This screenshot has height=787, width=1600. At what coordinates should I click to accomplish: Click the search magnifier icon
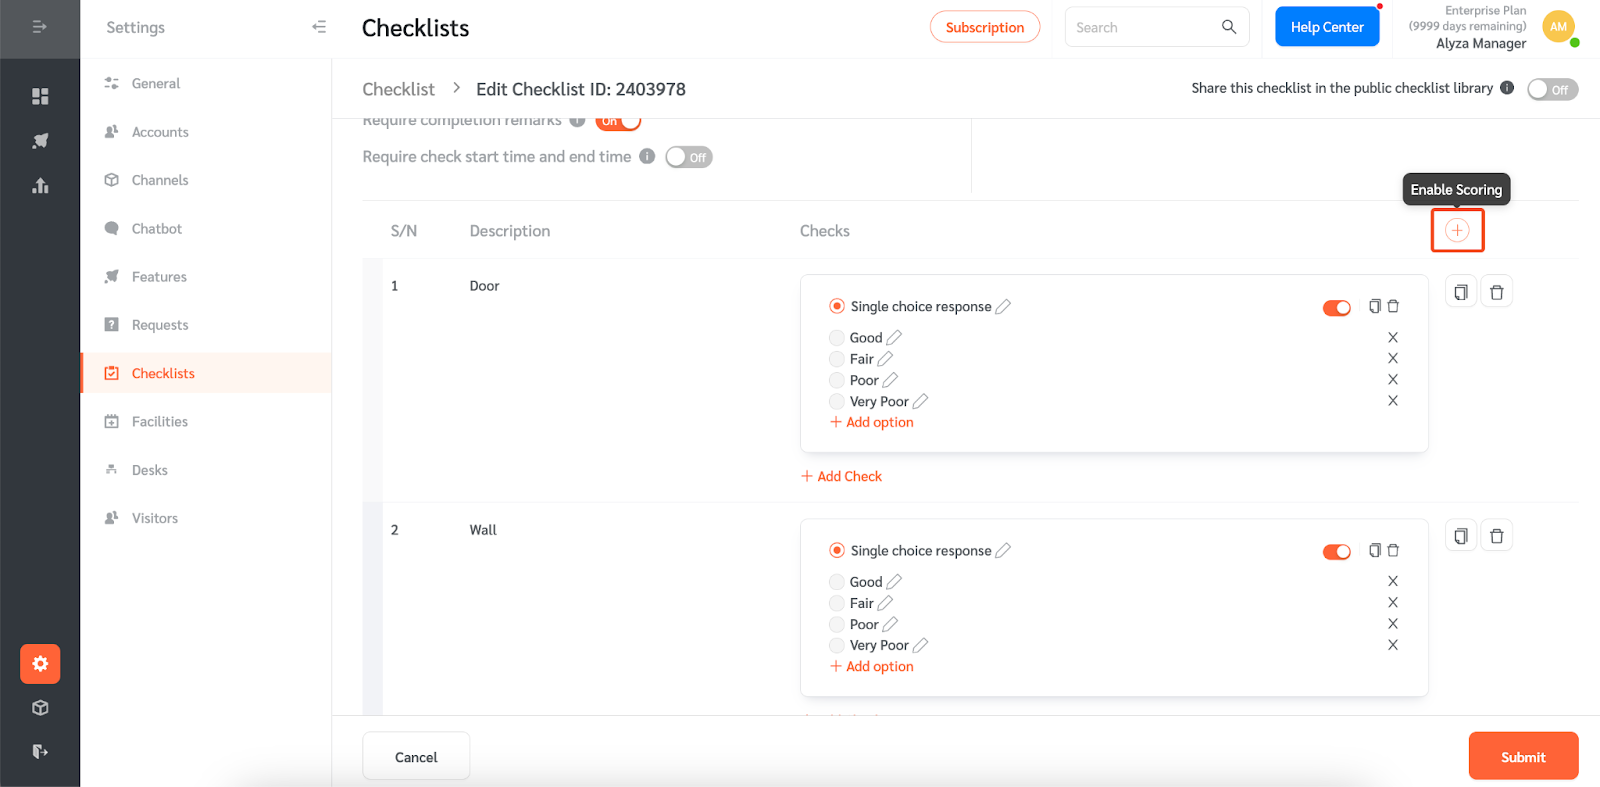(1229, 27)
